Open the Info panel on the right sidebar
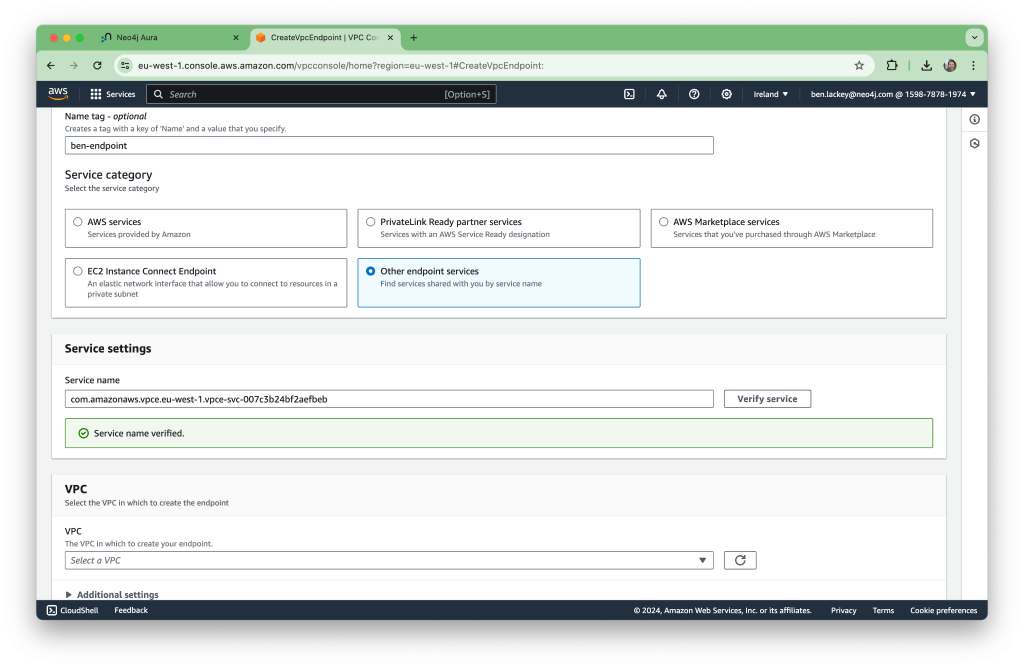This screenshot has height=668, width=1024. click(x=975, y=118)
